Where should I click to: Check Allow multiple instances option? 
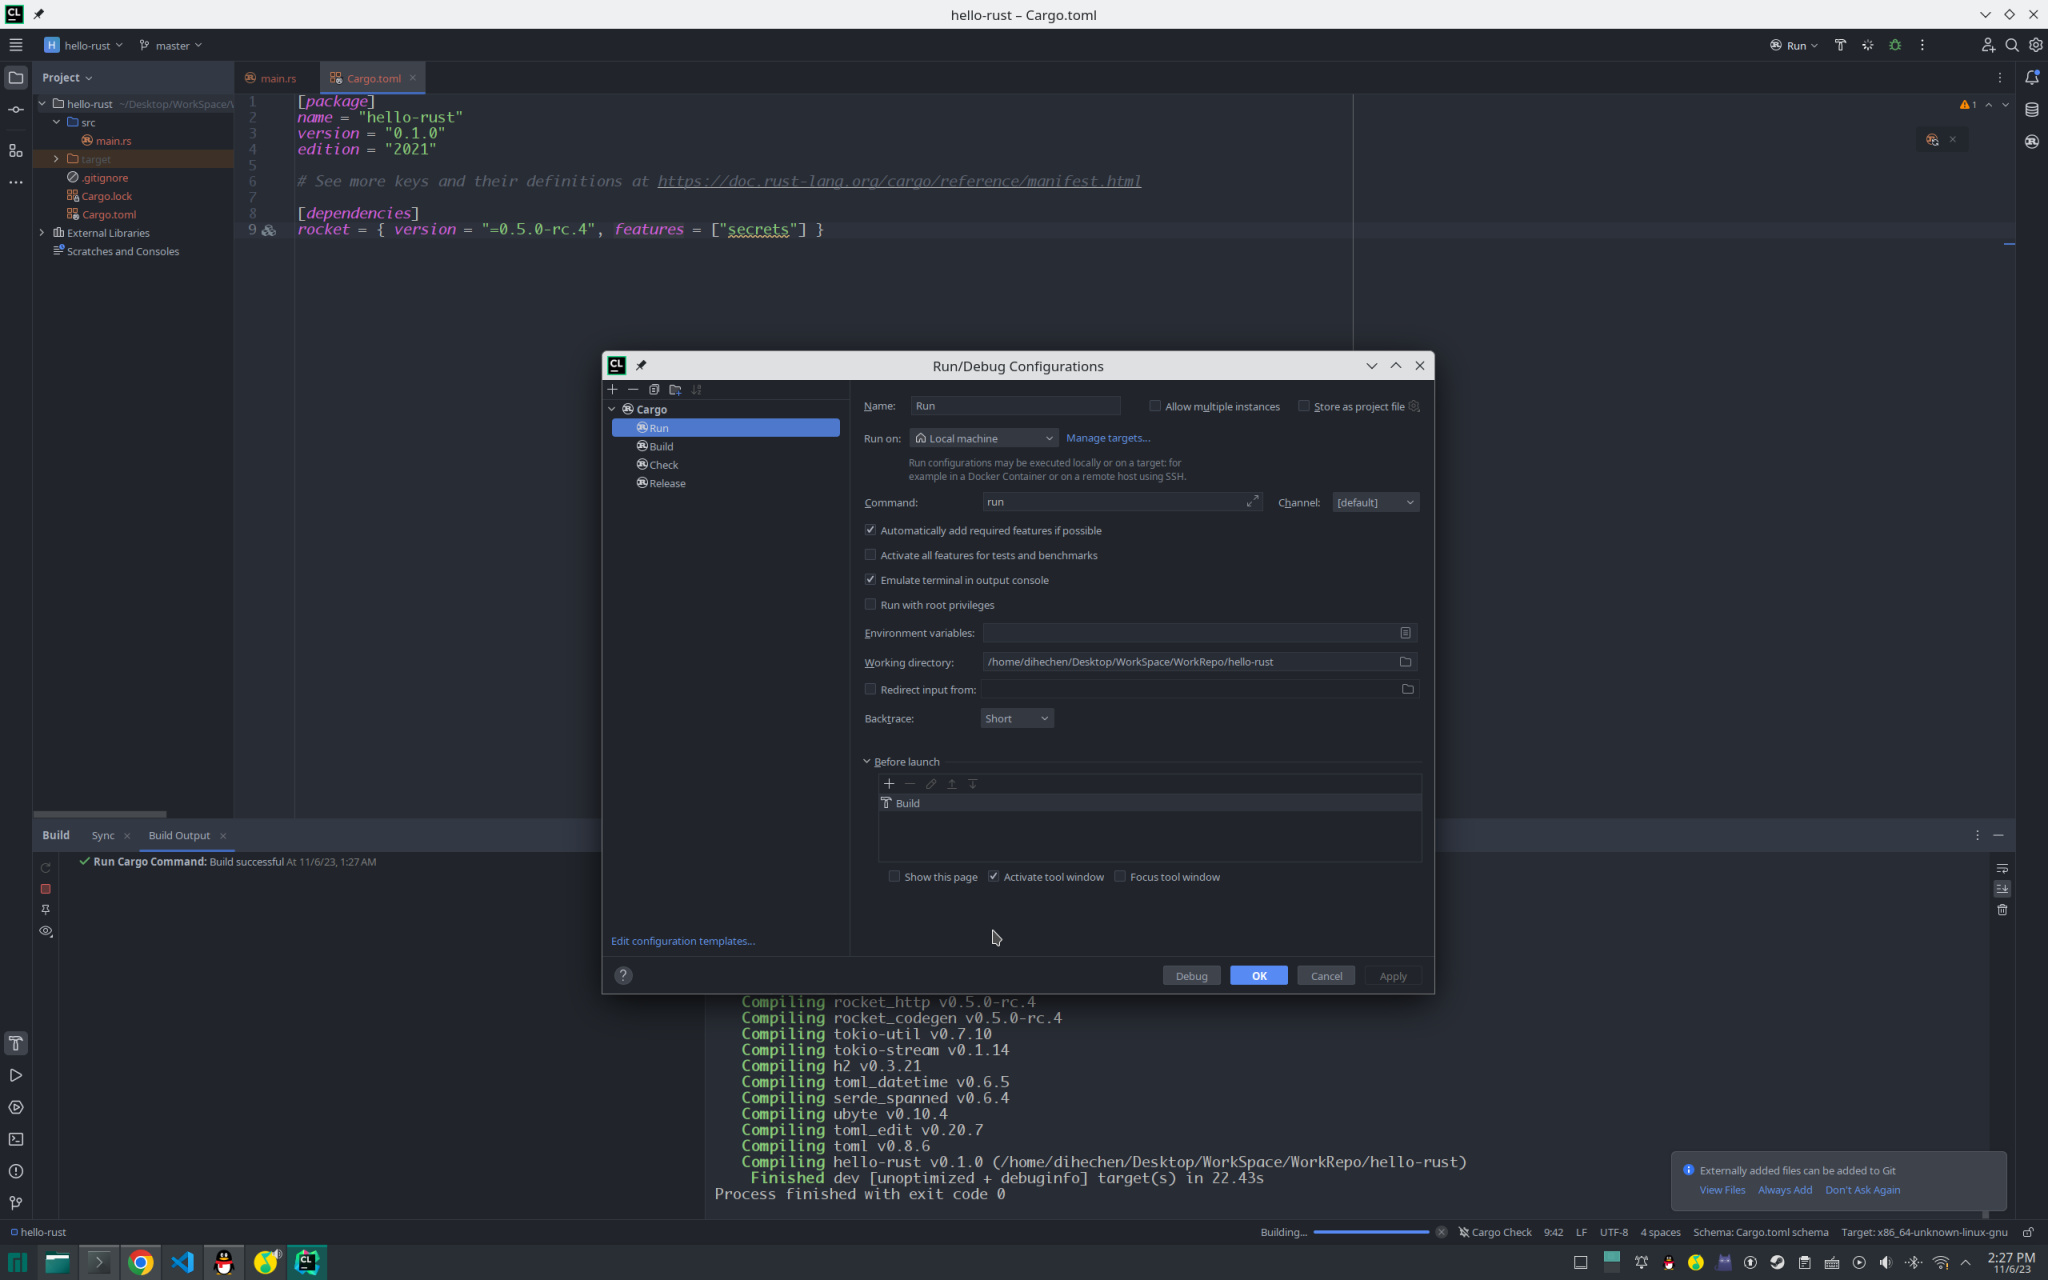(1155, 406)
